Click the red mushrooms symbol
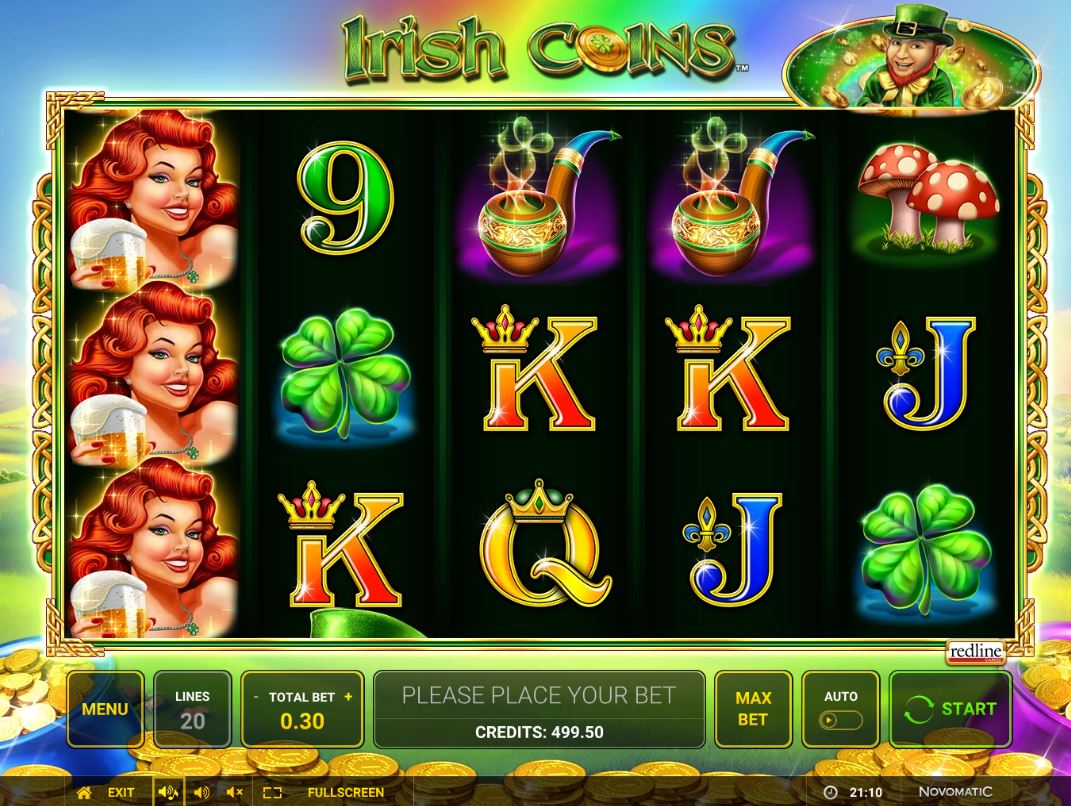The image size is (1071, 806). pyautogui.click(x=928, y=197)
